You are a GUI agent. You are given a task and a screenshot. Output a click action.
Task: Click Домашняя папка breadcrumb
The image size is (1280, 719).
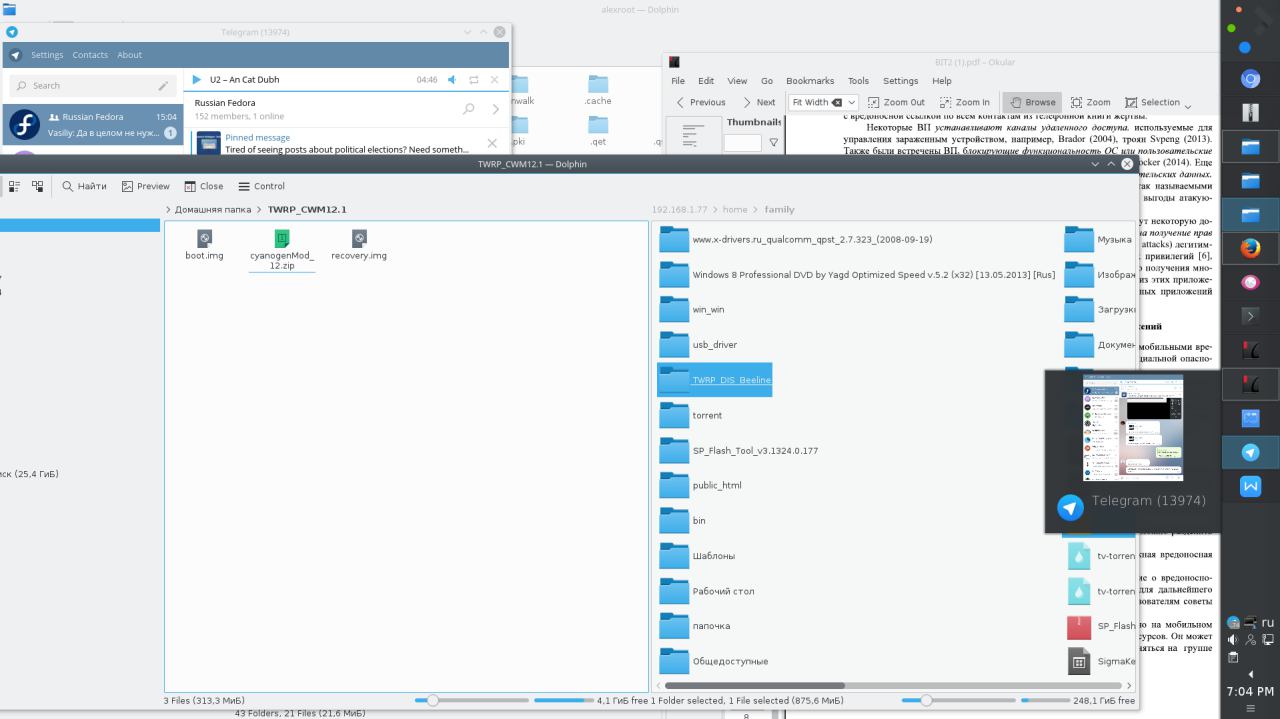[x=213, y=210]
